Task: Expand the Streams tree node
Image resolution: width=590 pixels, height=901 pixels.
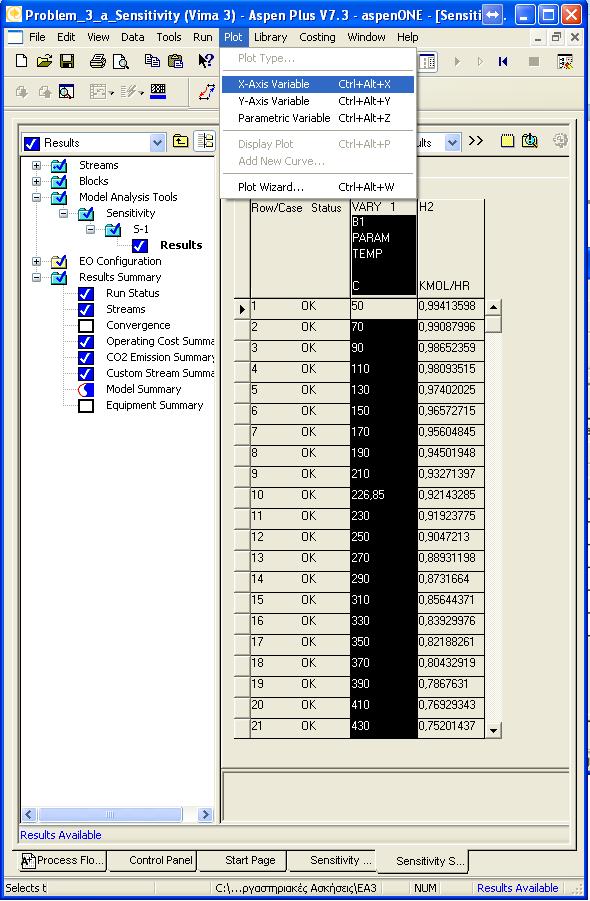Action: [36, 165]
